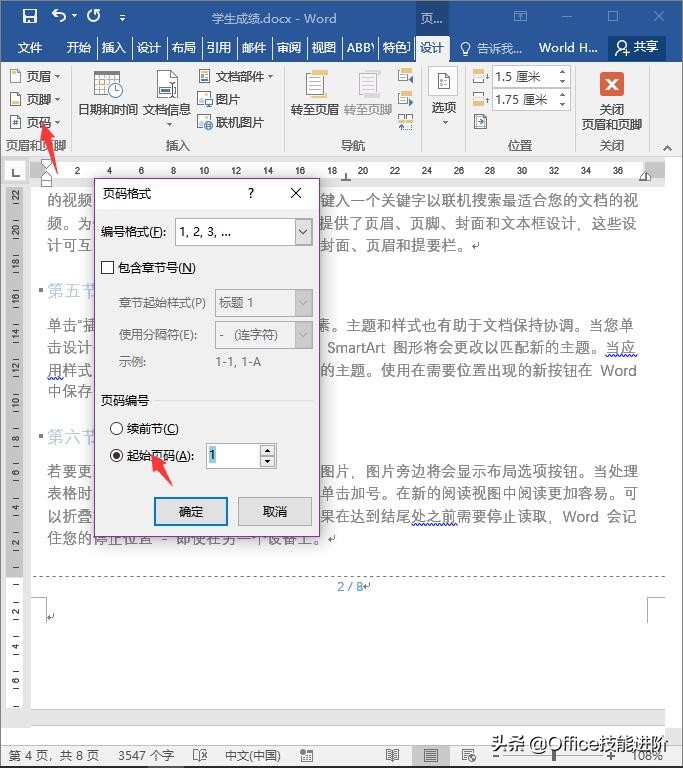Click the 起始页码 start-at number field
This screenshot has width=683, height=768.
(x=233, y=456)
